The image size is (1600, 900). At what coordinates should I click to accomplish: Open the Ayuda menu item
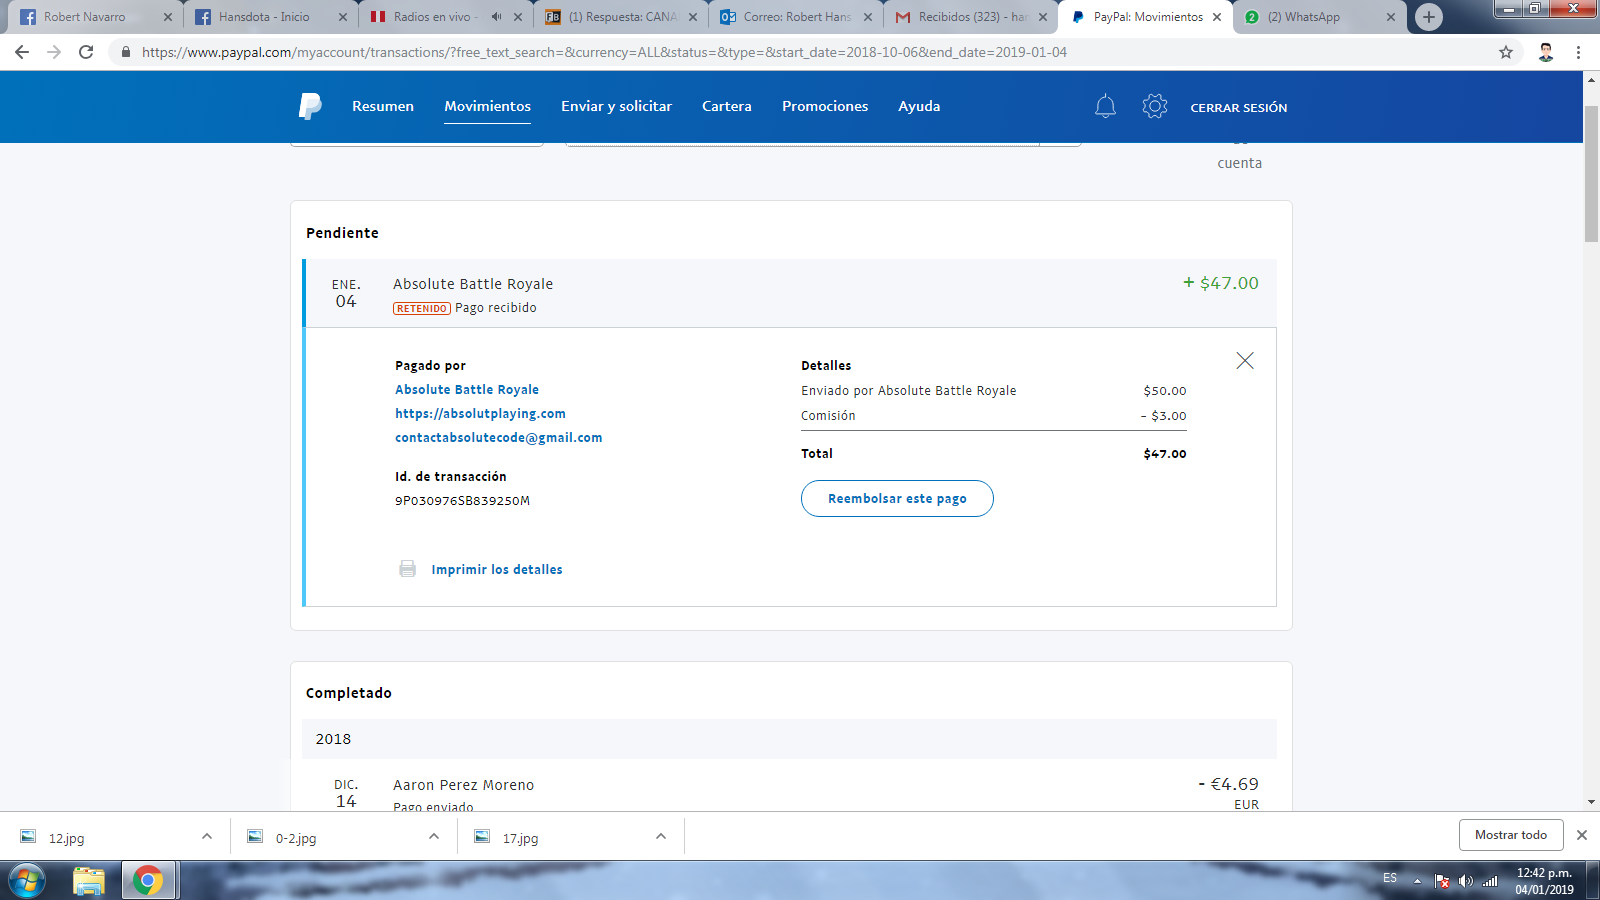point(919,106)
